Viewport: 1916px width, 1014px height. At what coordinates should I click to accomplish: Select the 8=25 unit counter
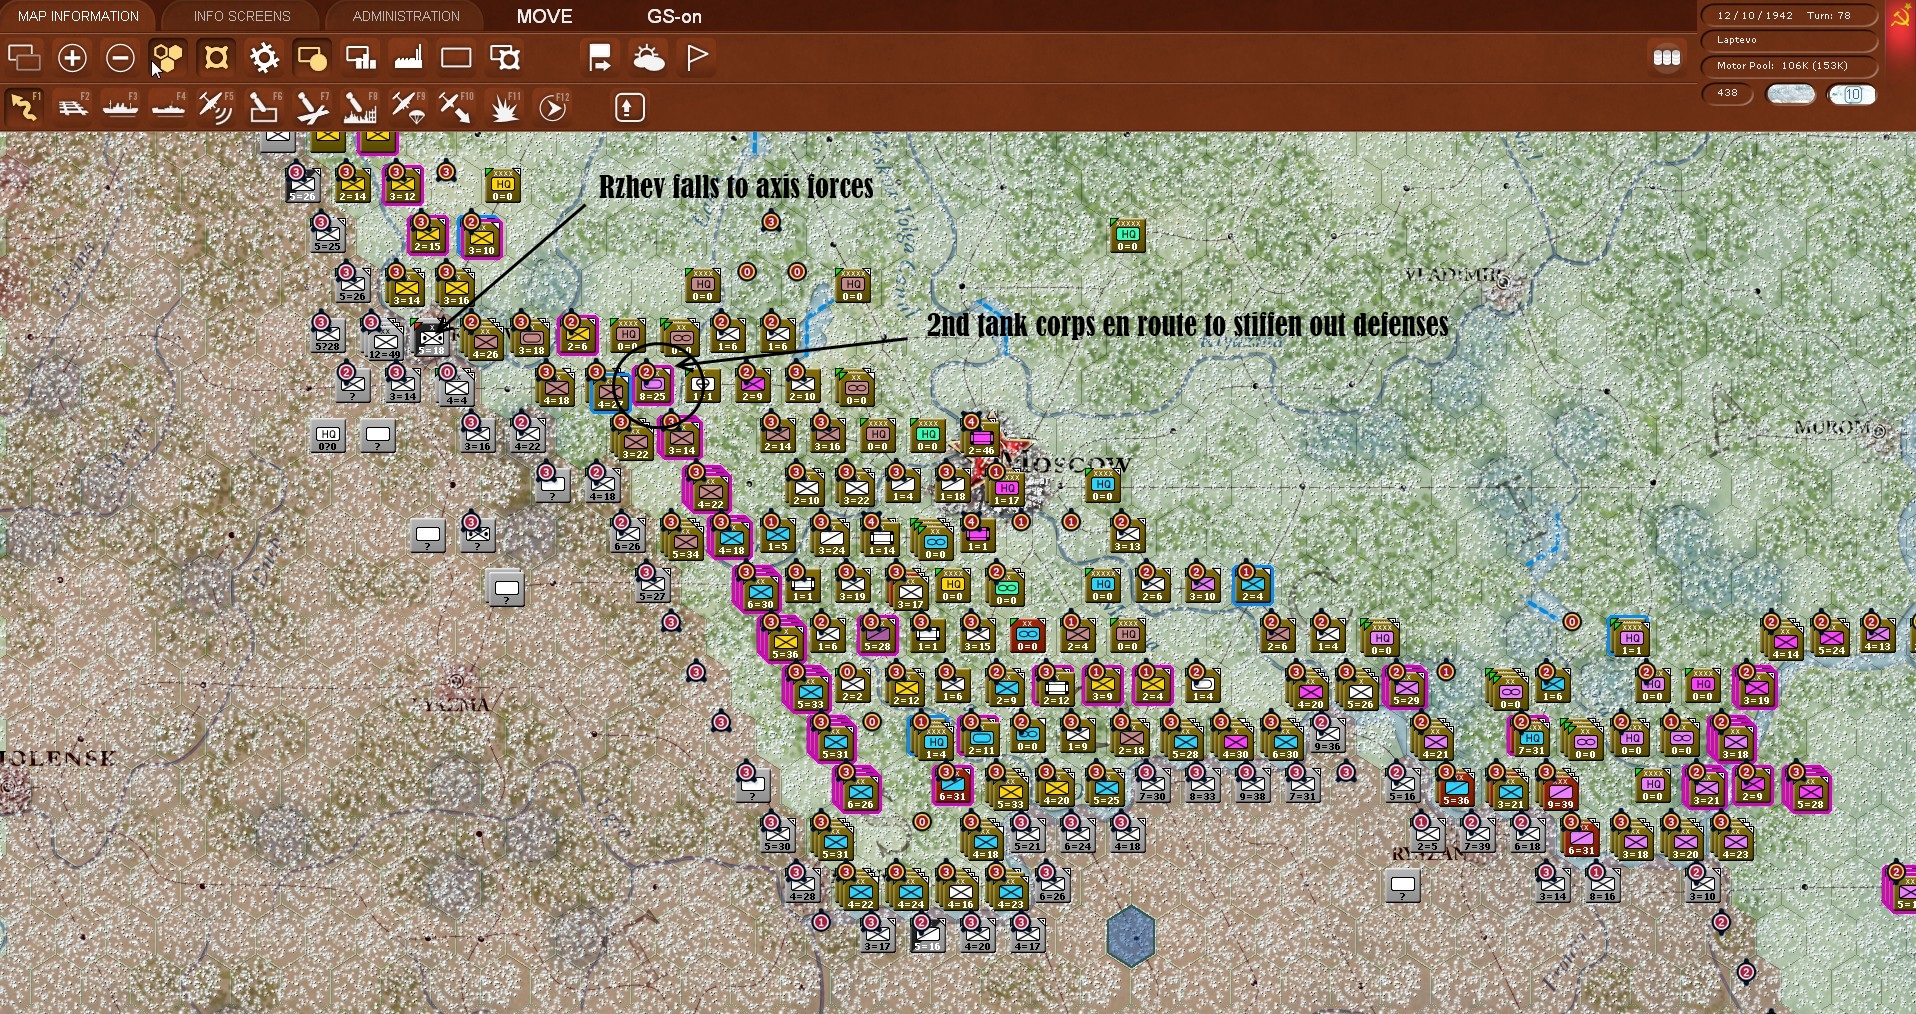coord(653,386)
